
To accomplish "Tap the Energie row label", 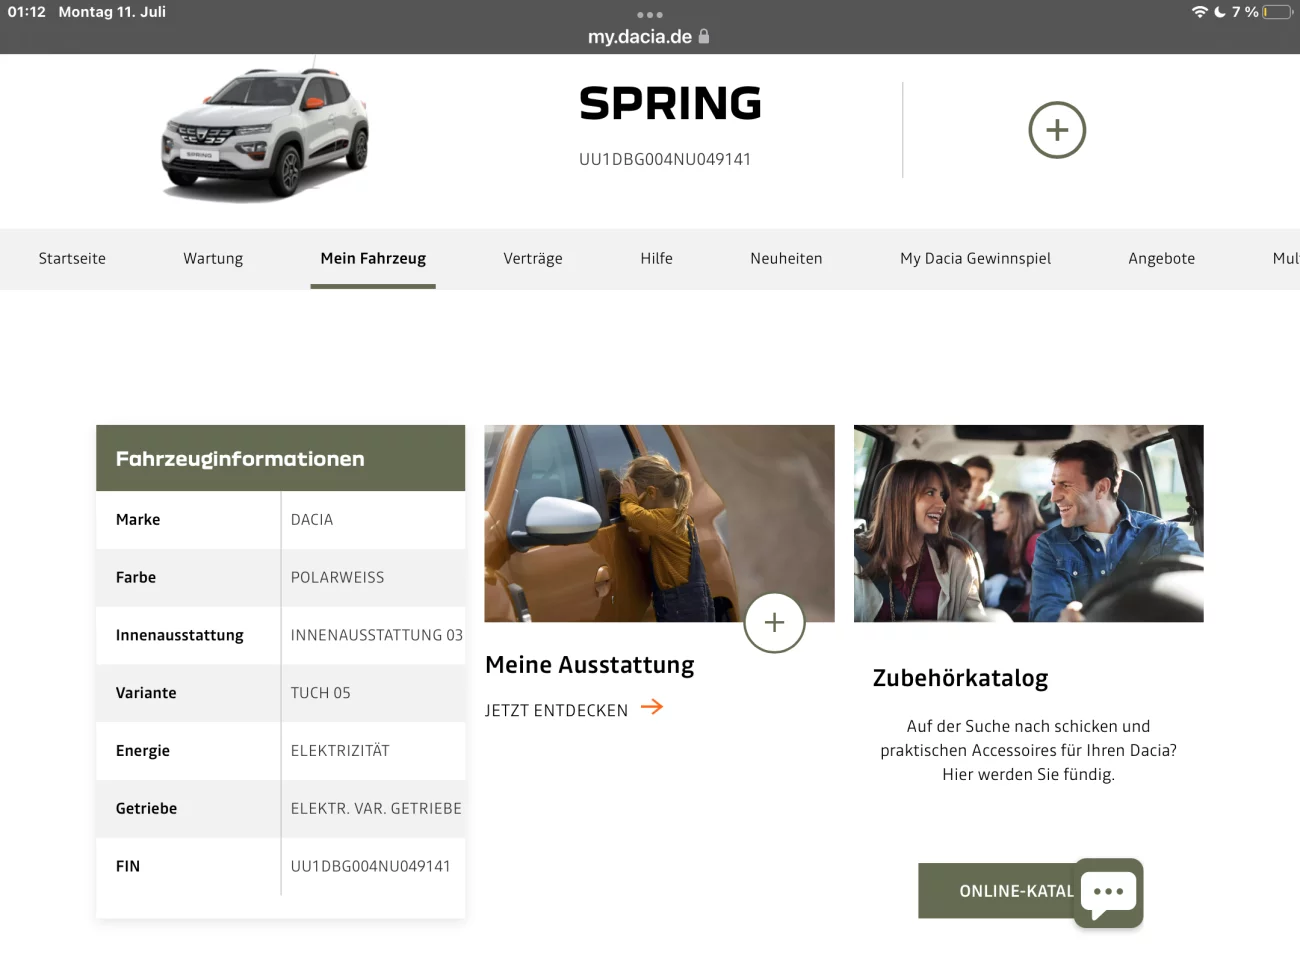I will tap(143, 751).
